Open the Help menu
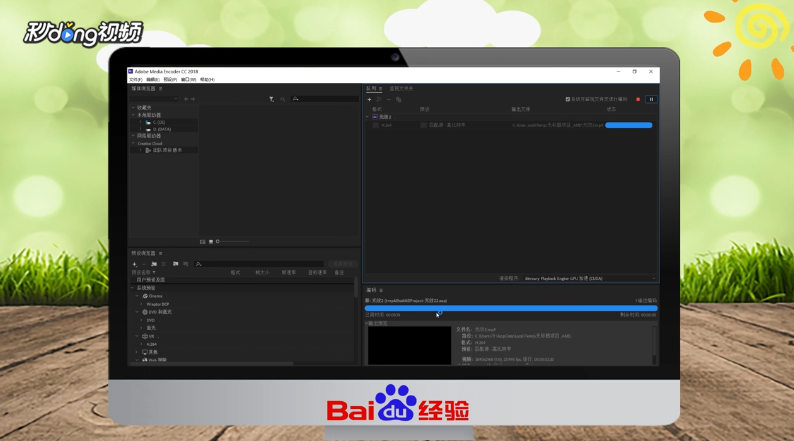 (207, 79)
